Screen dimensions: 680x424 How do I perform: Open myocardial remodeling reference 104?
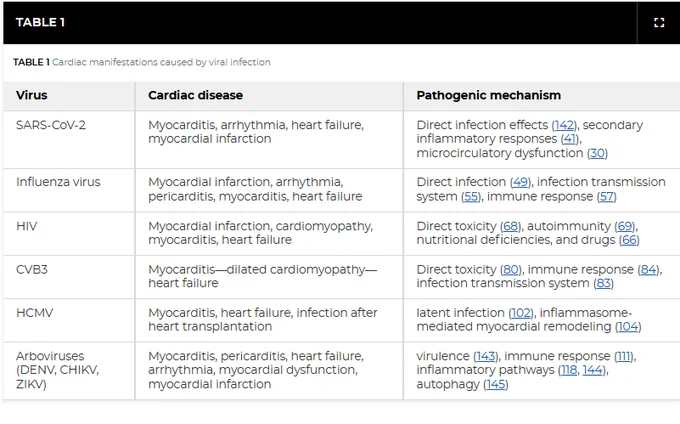(628, 327)
